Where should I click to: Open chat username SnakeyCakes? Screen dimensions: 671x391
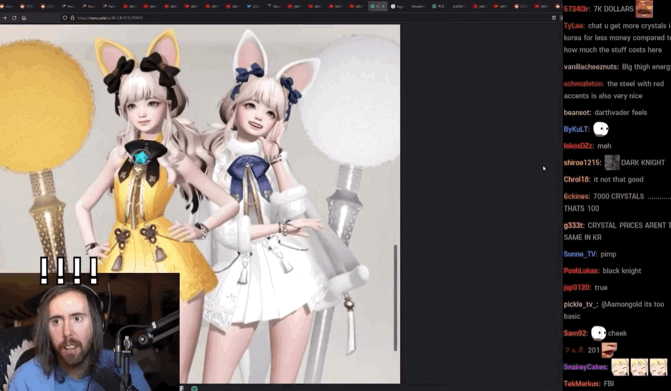(585, 367)
